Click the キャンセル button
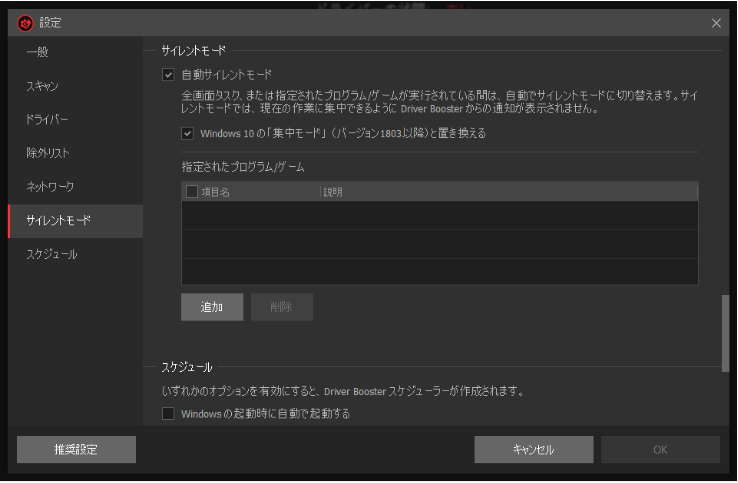 click(533, 450)
